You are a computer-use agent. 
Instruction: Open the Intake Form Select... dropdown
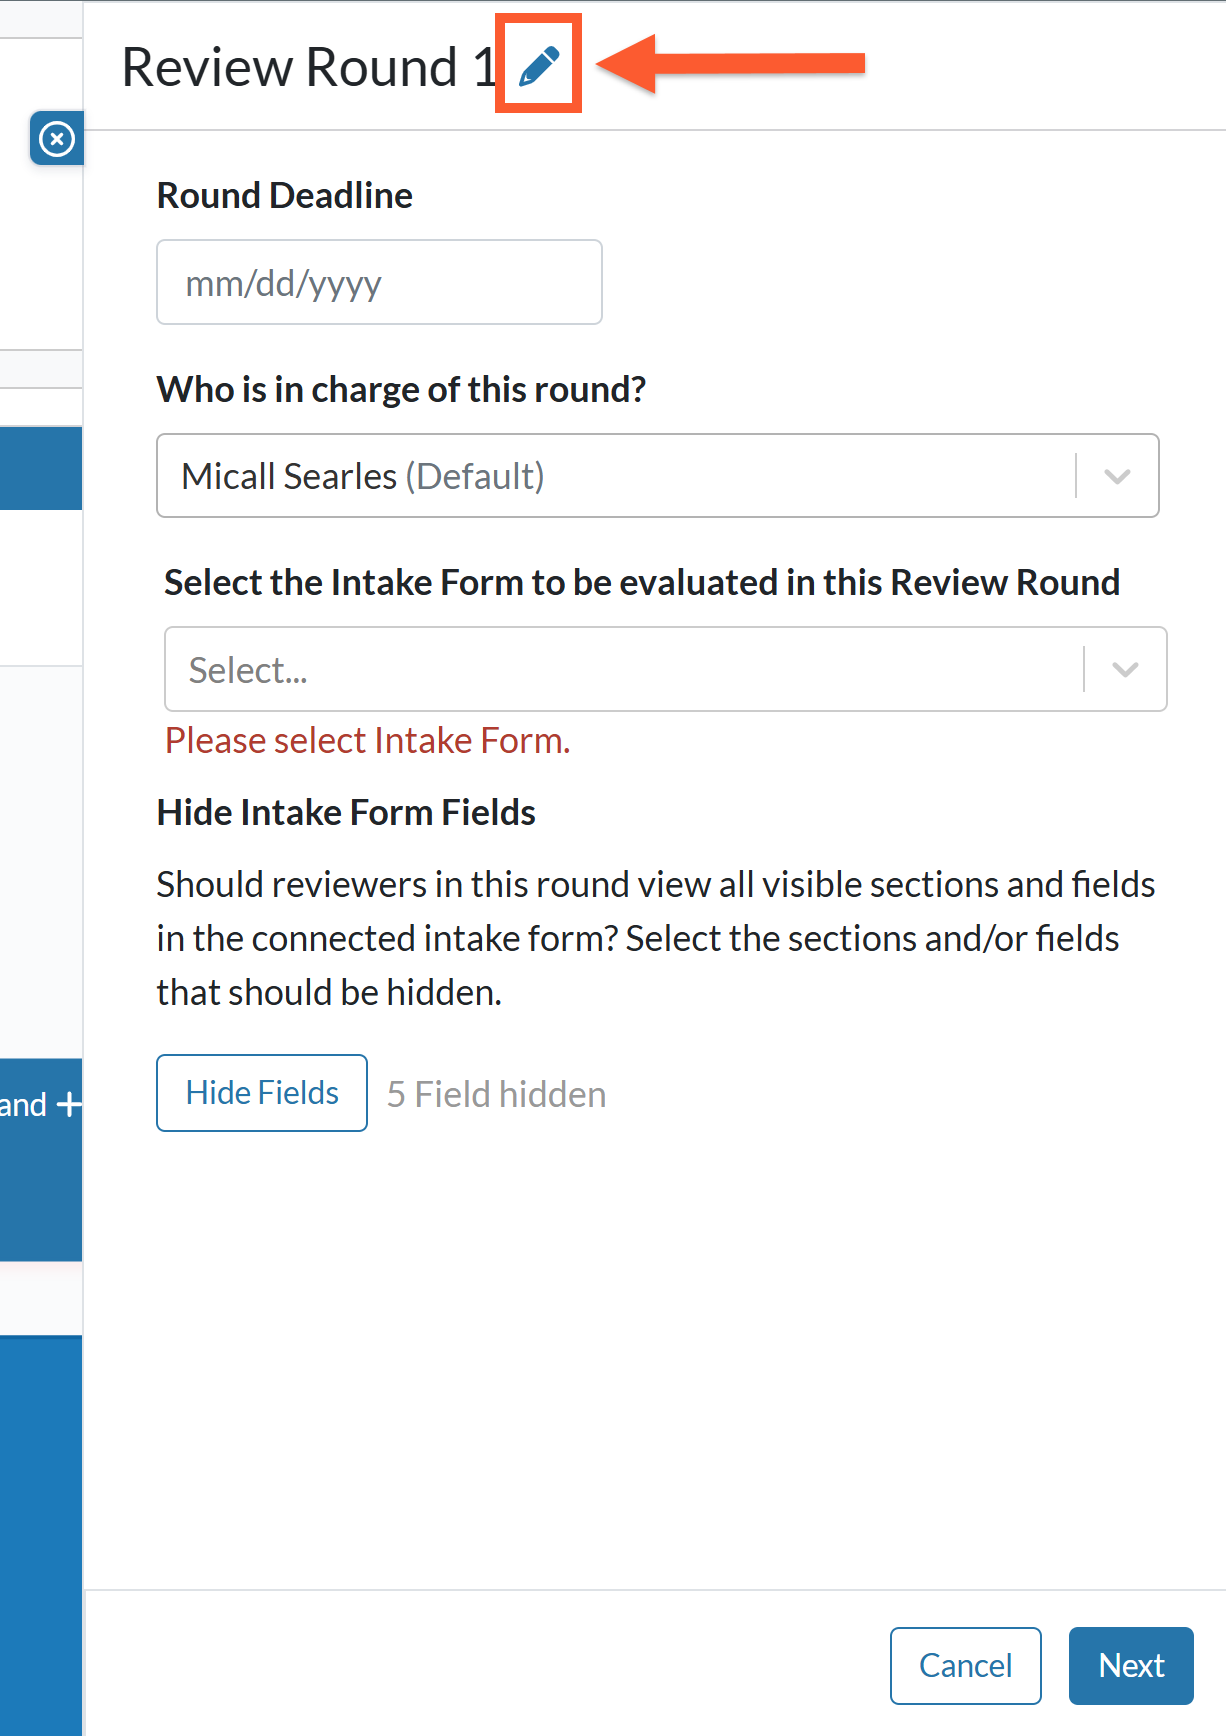[665, 669]
